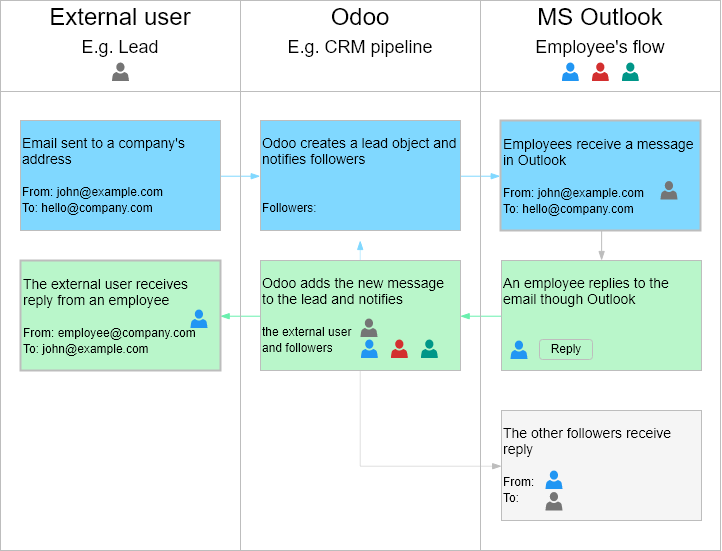Select the blue employee icon under MS Outlook
The height and width of the screenshot is (551, 722).
tap(570, 72)
